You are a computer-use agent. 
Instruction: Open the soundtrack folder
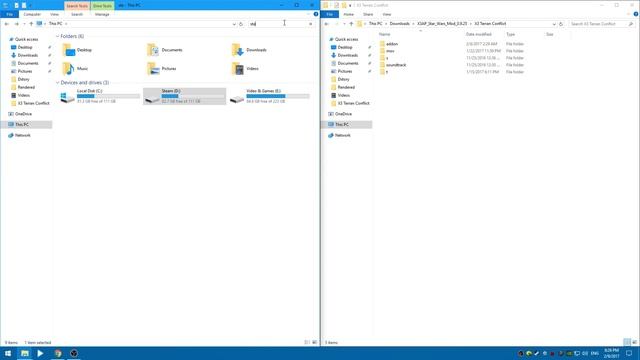click(x=393, y=65)
